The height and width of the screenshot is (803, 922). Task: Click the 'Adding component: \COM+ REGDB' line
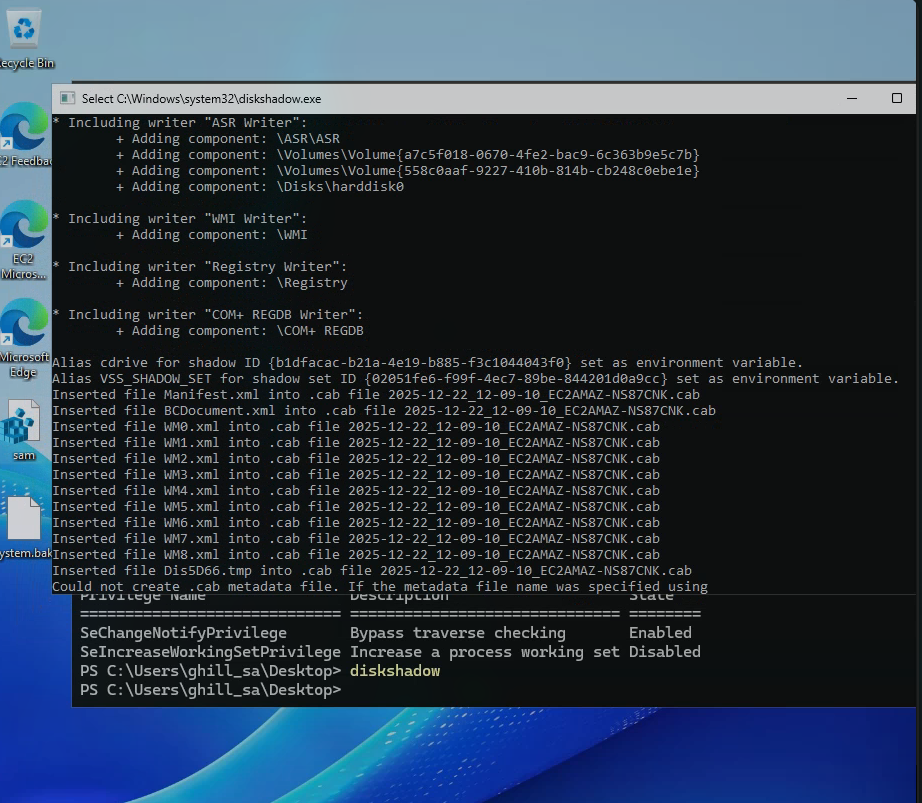click(240, 331)
